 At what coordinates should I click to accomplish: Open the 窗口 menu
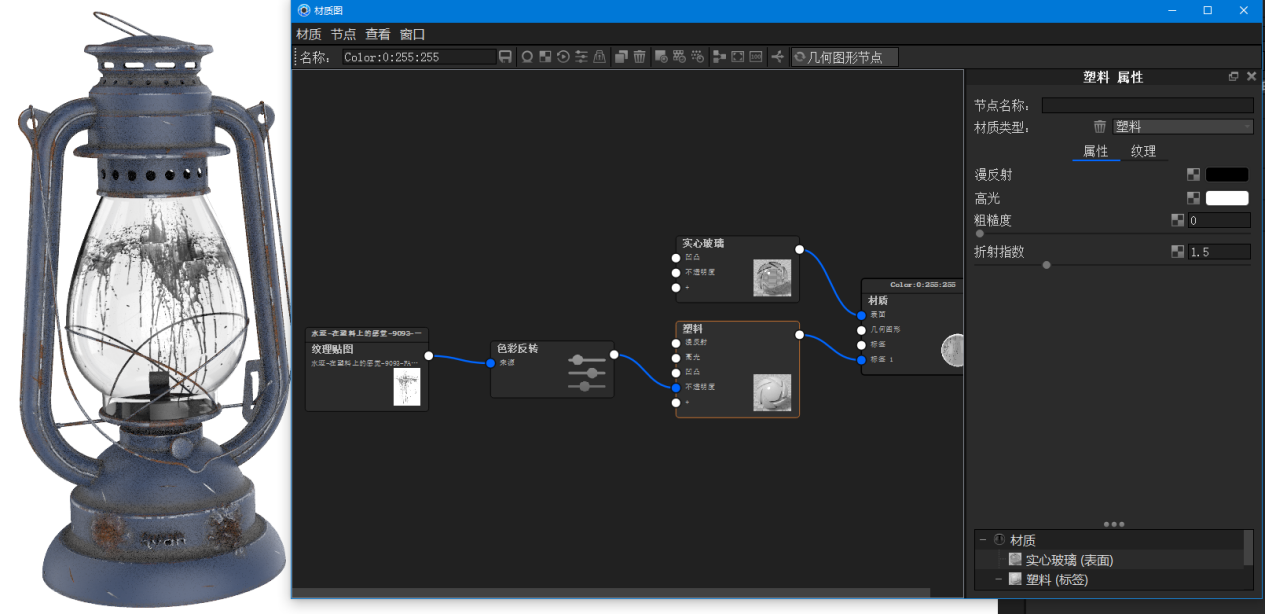[x=412, y=34]
